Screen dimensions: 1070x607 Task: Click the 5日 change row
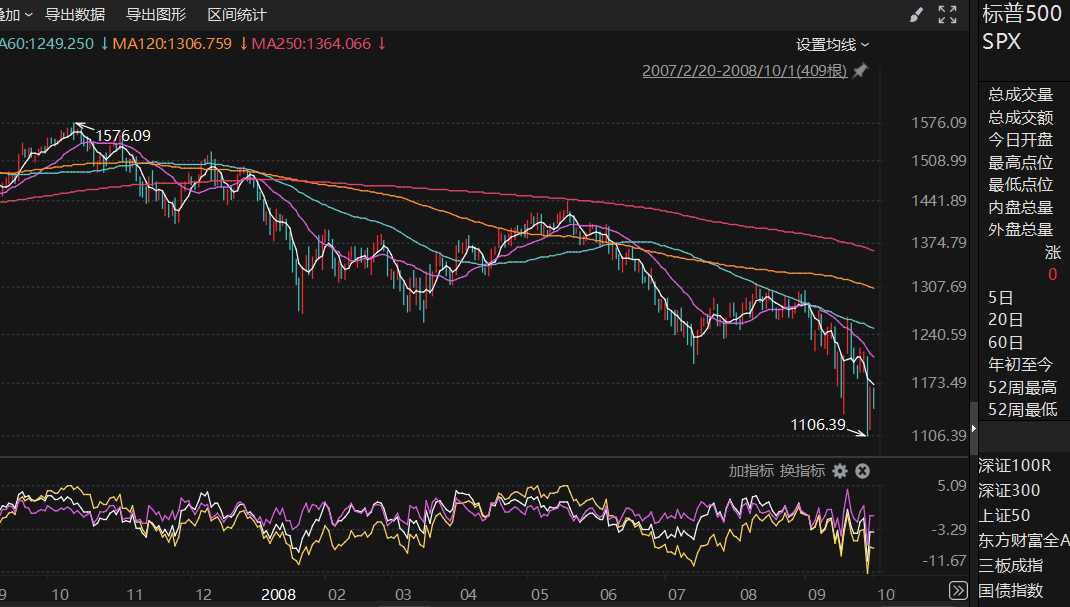point(1000,298)
